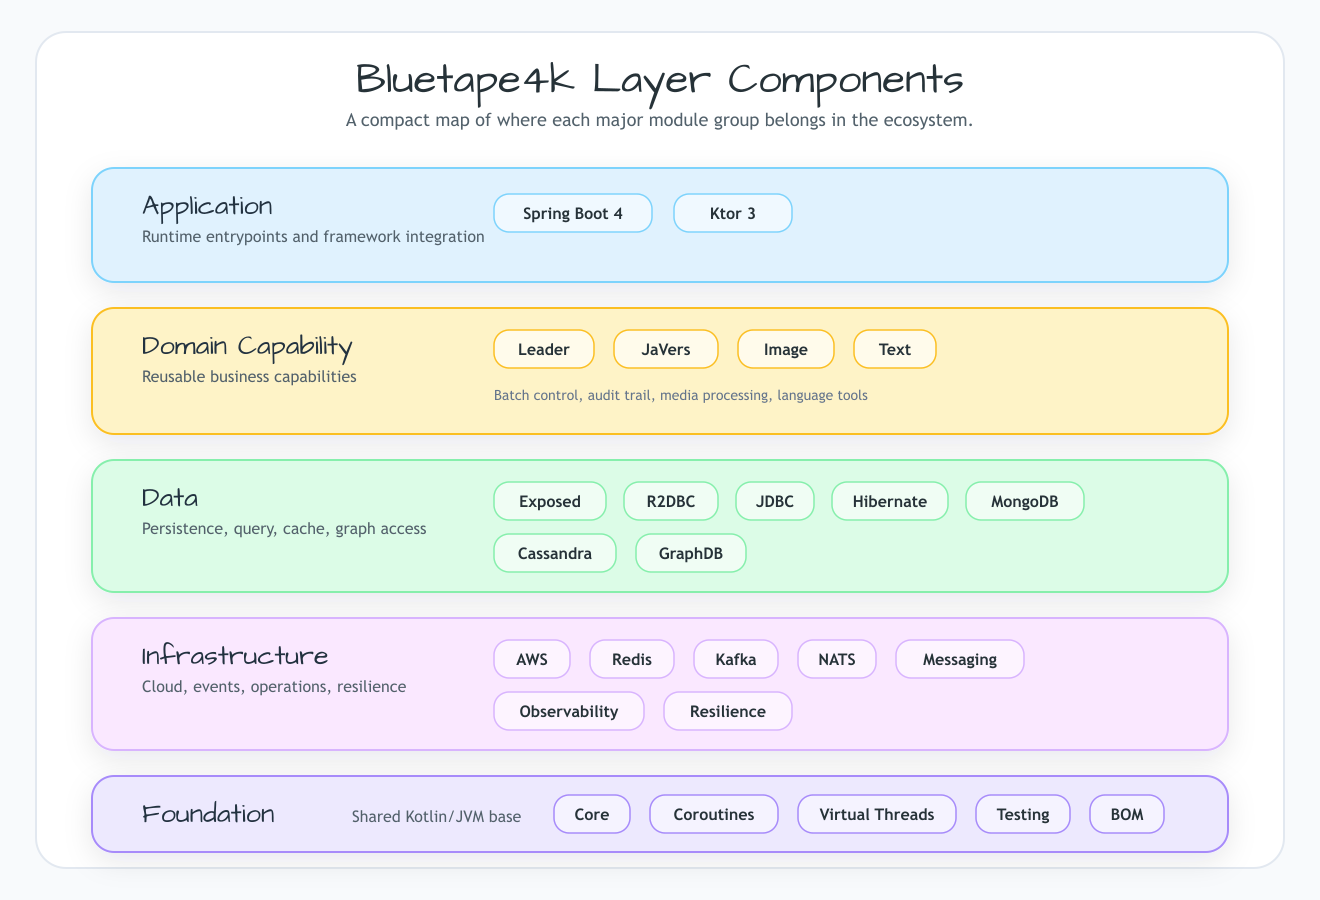Click 'Batch control, audit trail...' caption
This screenshot has width=1320, height=900.
click(x=681, y=395)
